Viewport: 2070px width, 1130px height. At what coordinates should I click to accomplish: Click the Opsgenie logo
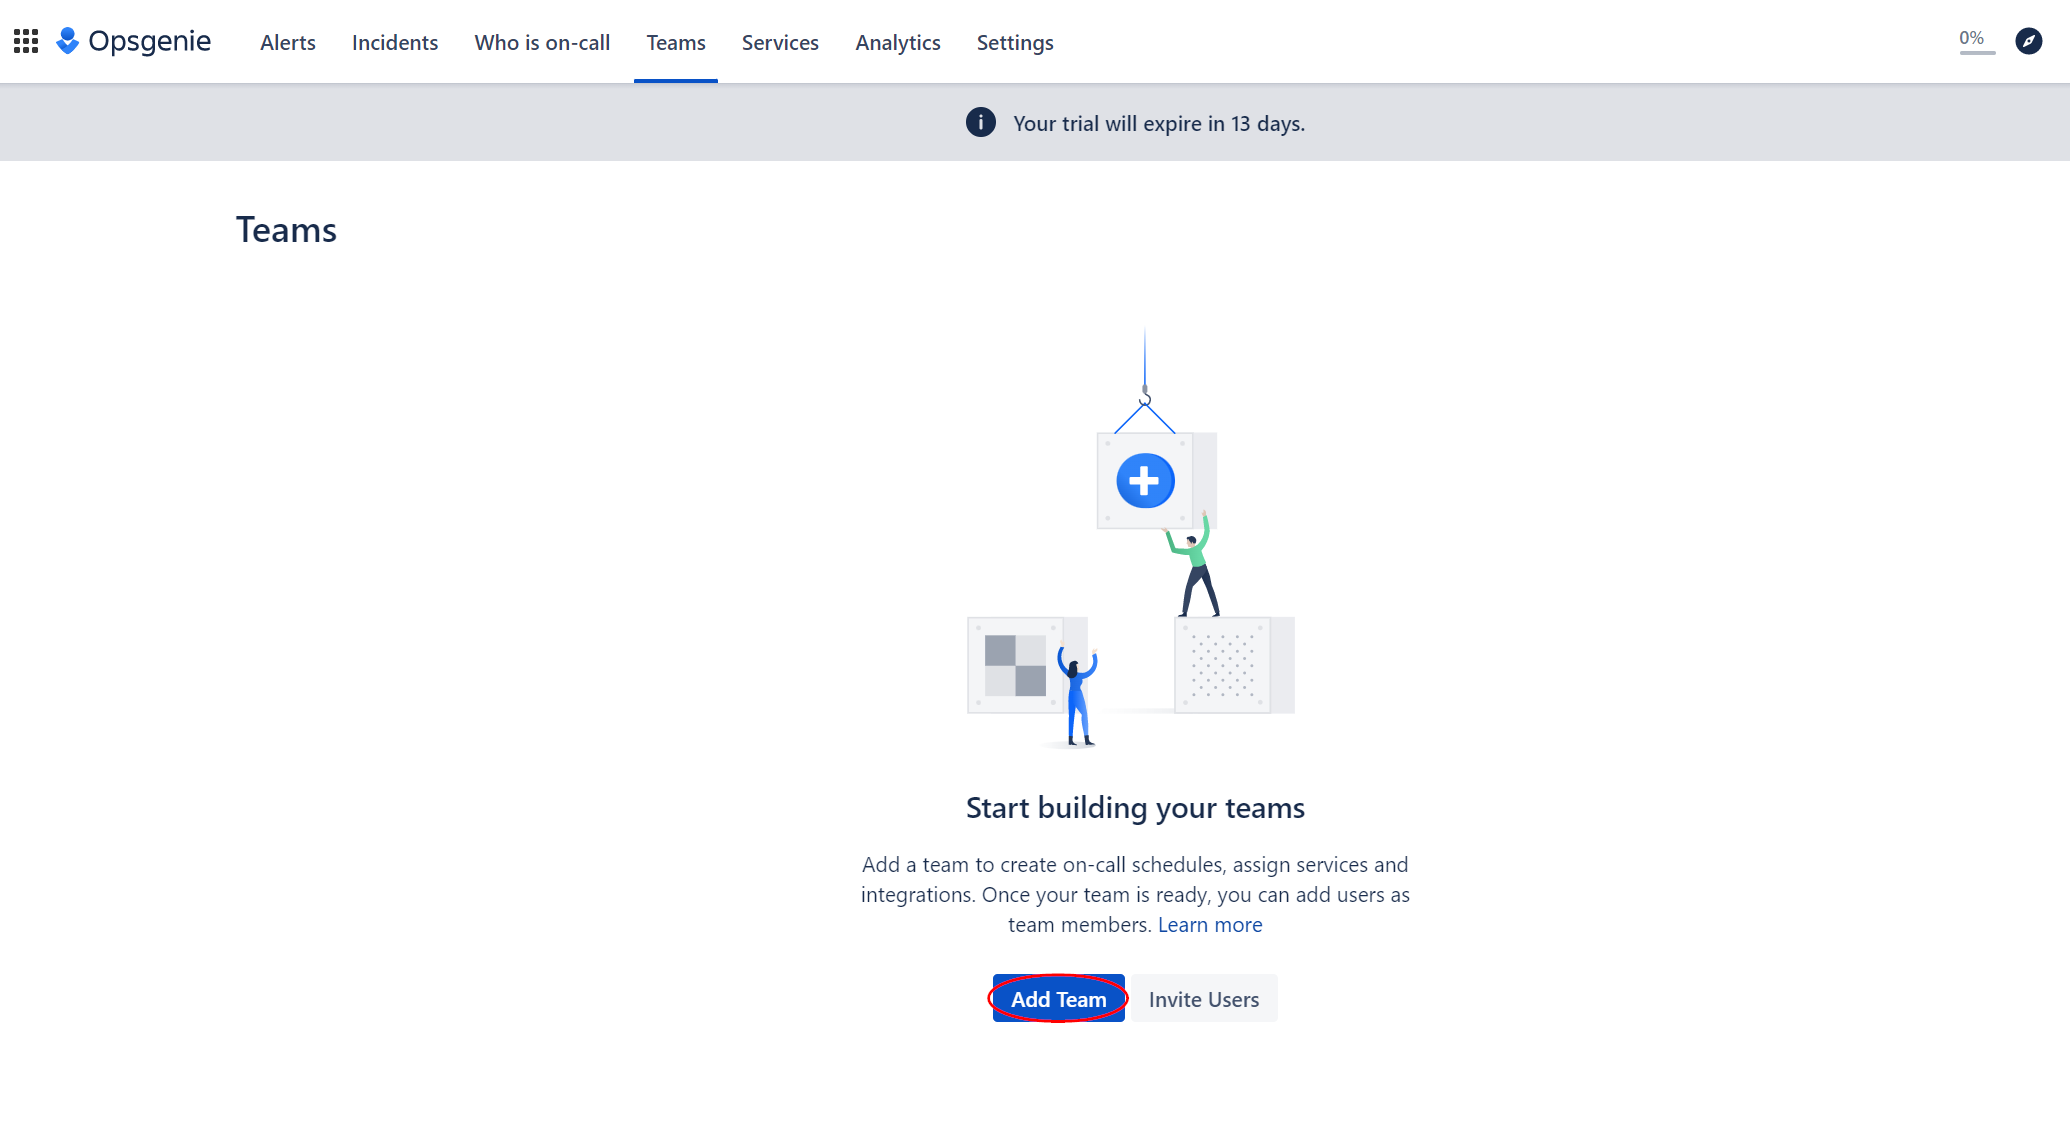[134, 41]
